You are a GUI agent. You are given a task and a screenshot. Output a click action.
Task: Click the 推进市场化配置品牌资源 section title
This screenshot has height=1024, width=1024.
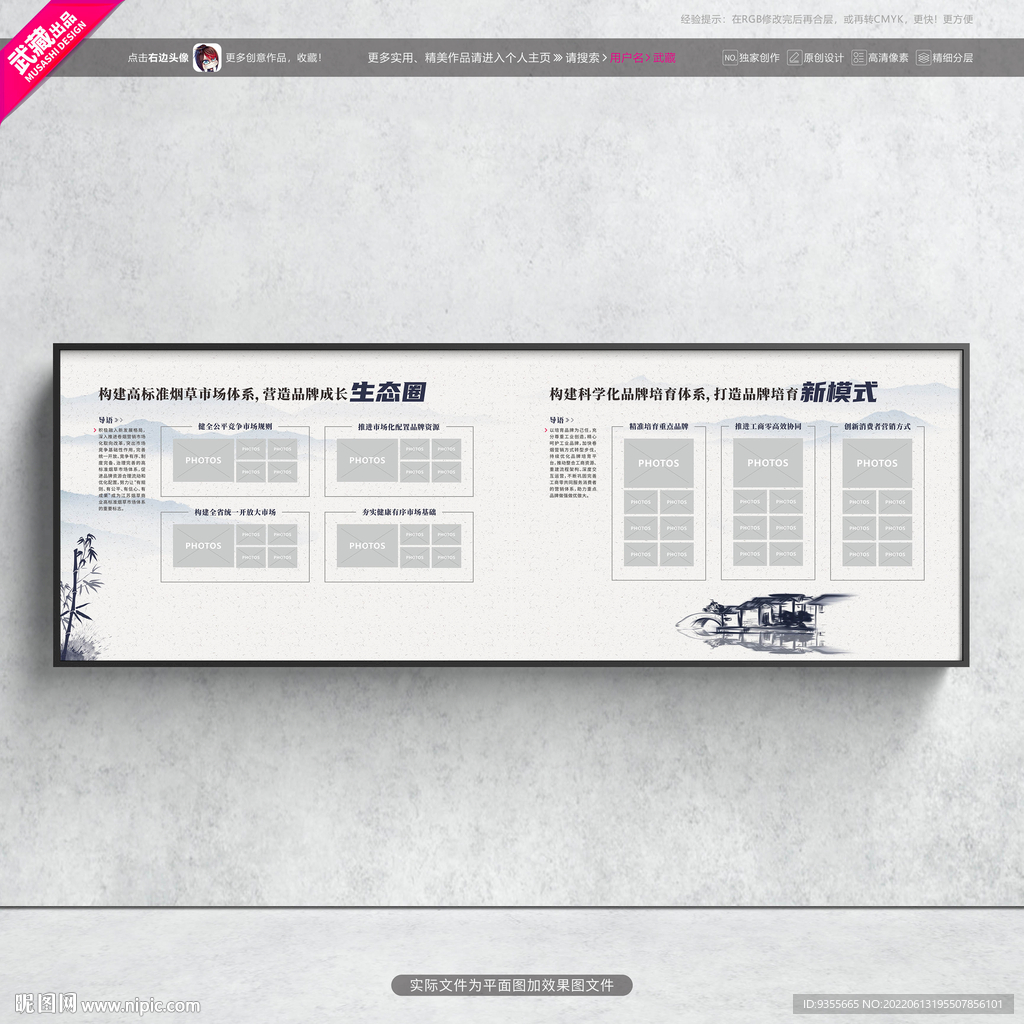(x=398, y=426)
